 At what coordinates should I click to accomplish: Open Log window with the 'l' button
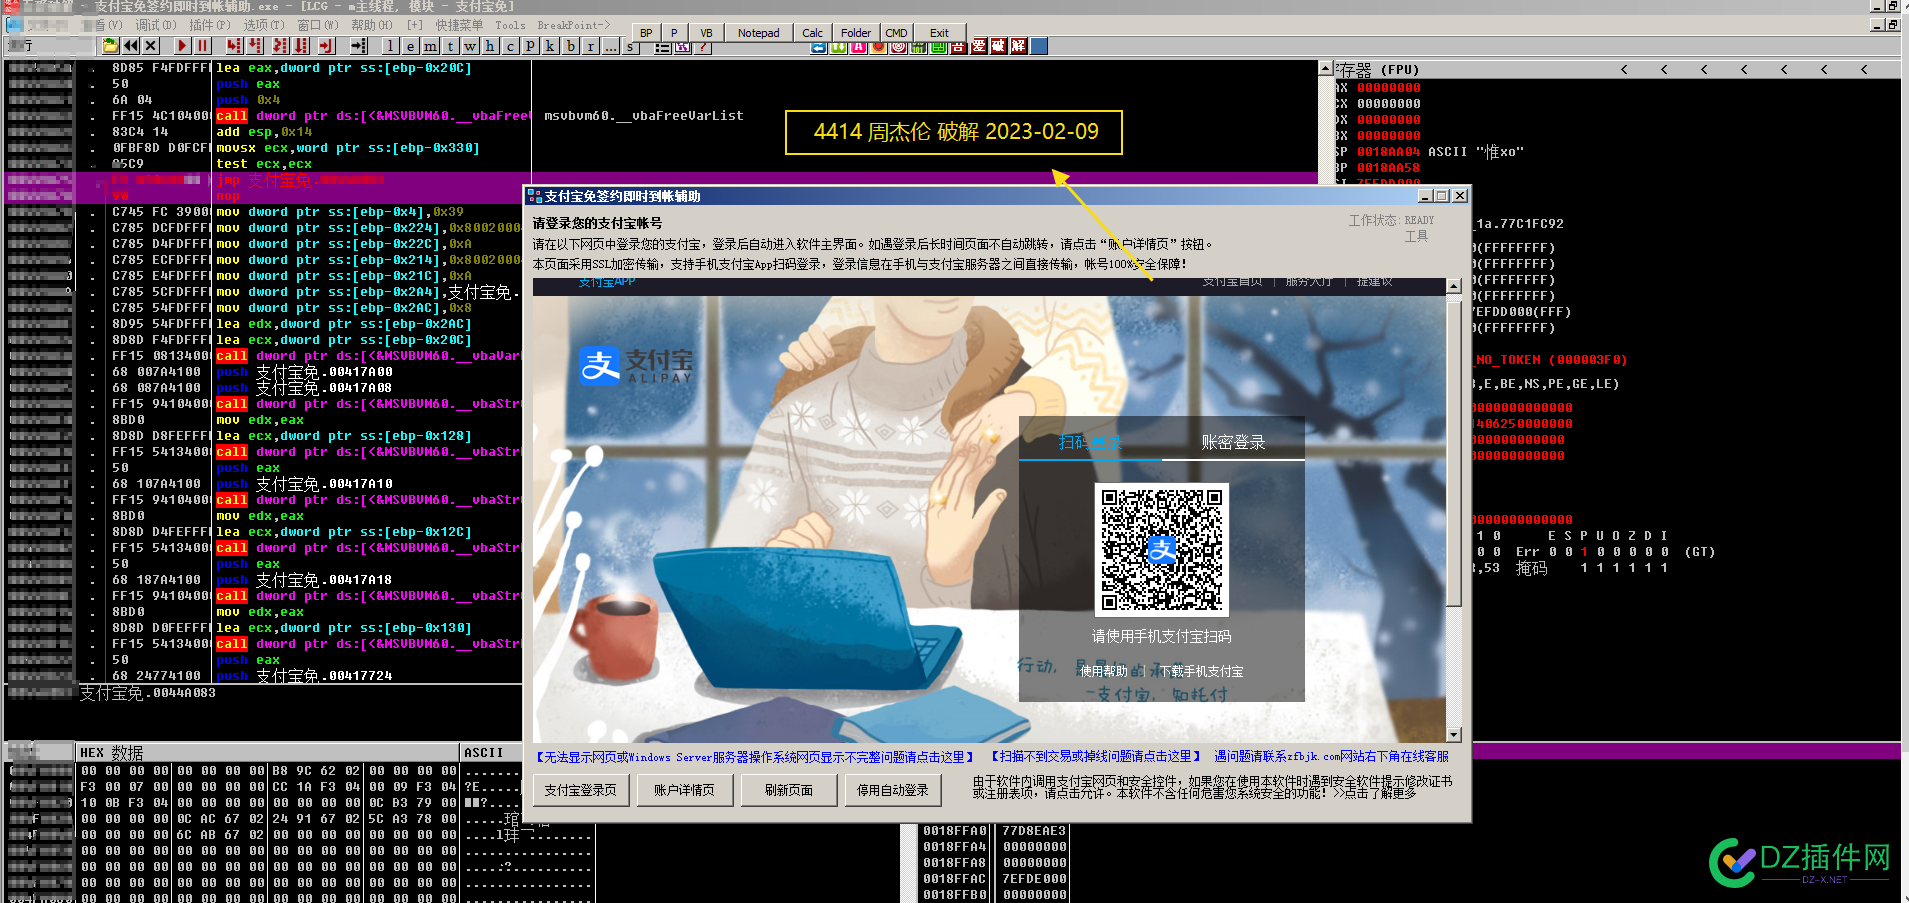(390, 46)
